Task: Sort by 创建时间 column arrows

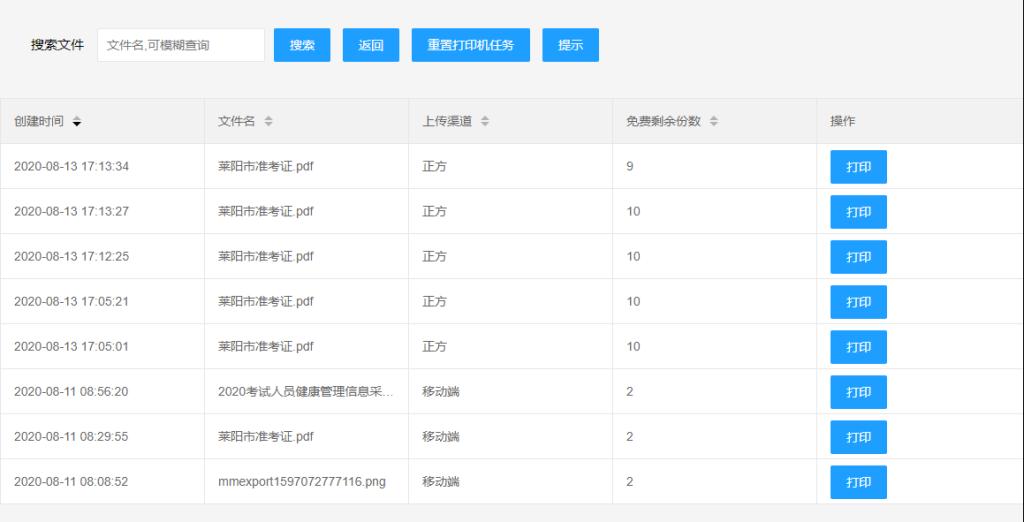Action: pyautogui.click(x=76, y=122)
